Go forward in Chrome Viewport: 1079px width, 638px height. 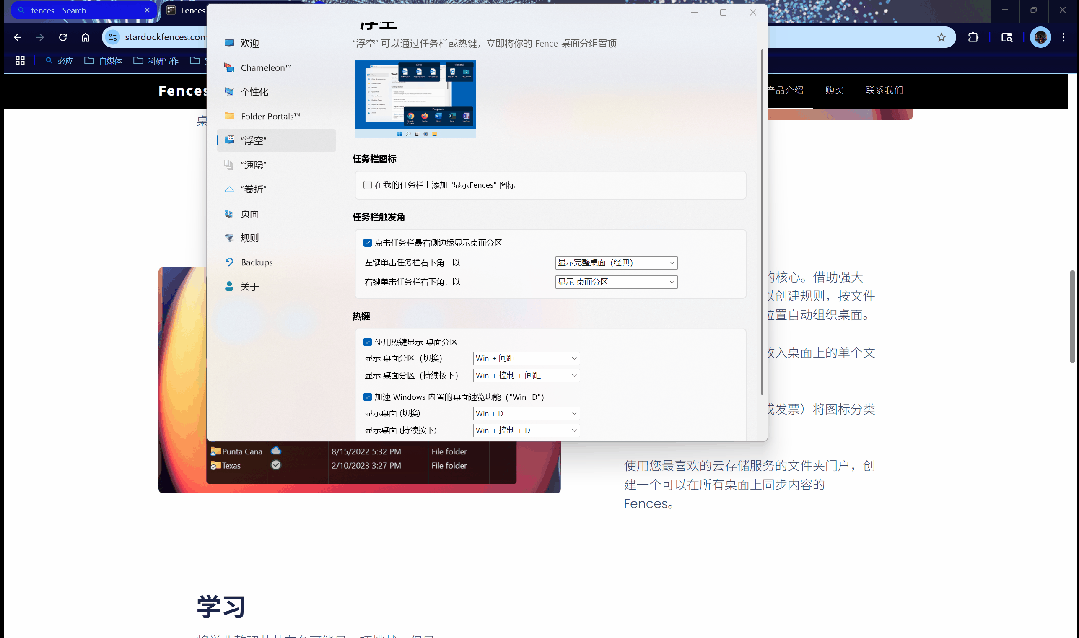[x=40, y=37]
